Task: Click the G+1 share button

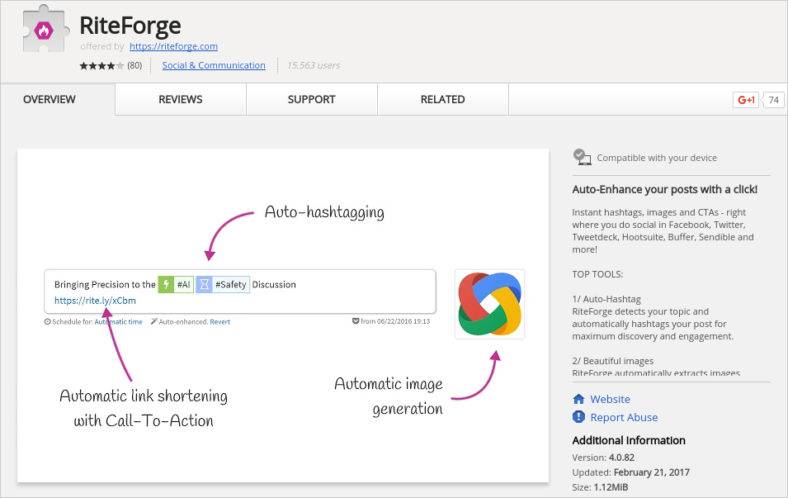Action: 746,100
